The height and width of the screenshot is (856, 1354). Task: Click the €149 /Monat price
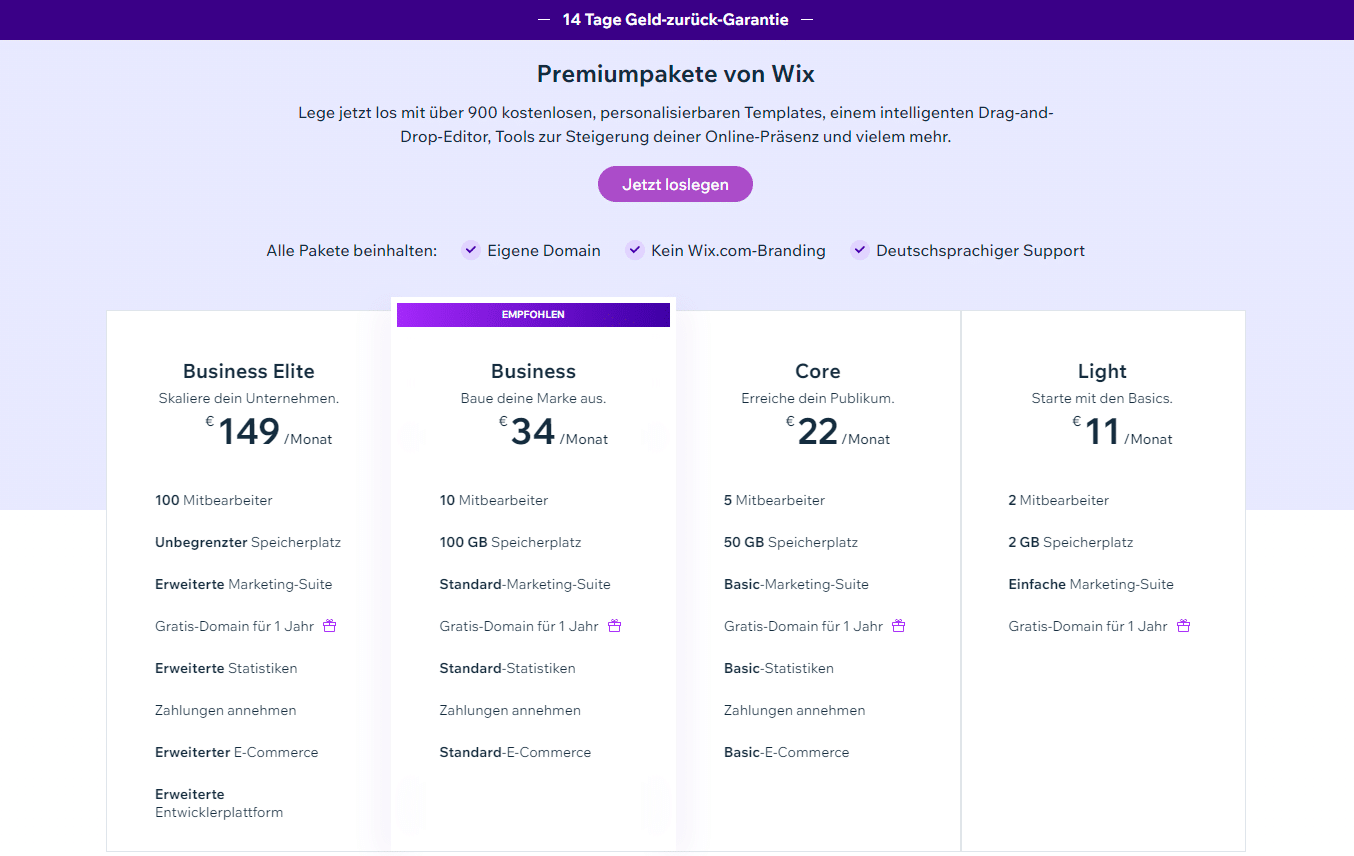pyautogui.click(x=269, y=432)
